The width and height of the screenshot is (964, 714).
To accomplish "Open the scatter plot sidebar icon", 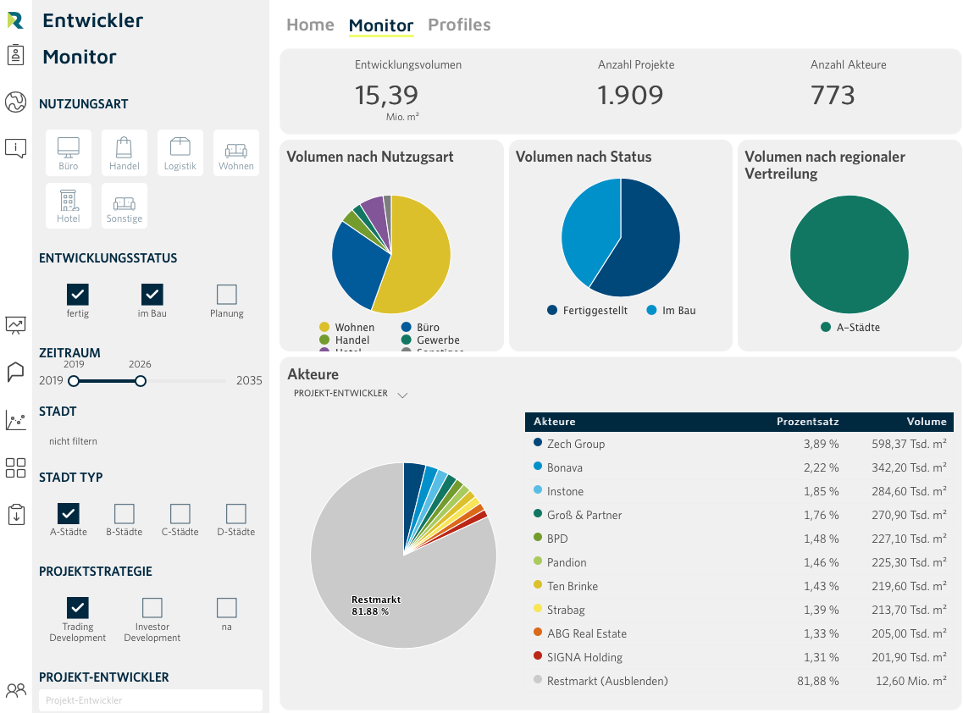I will (15, 420).
